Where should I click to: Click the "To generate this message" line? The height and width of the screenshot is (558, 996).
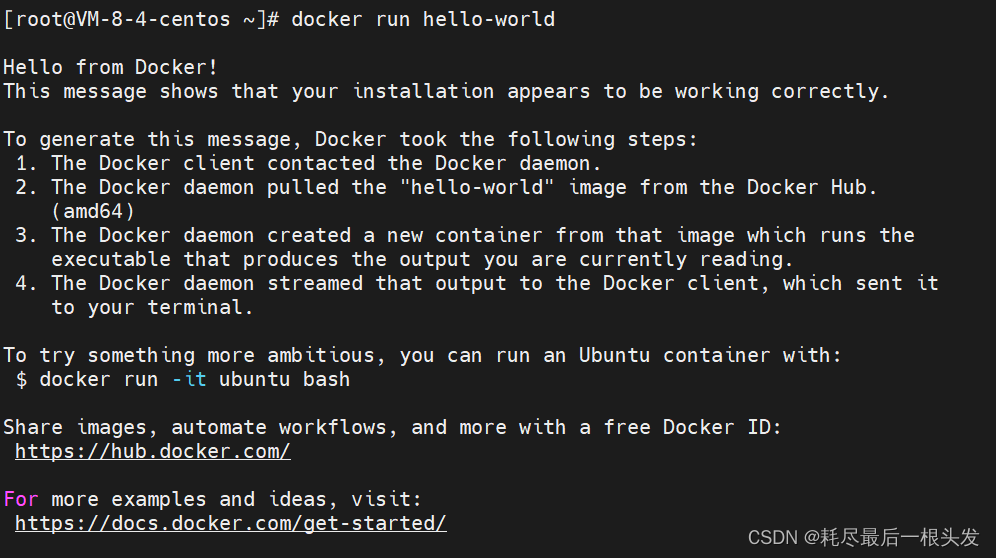point(350,139)
